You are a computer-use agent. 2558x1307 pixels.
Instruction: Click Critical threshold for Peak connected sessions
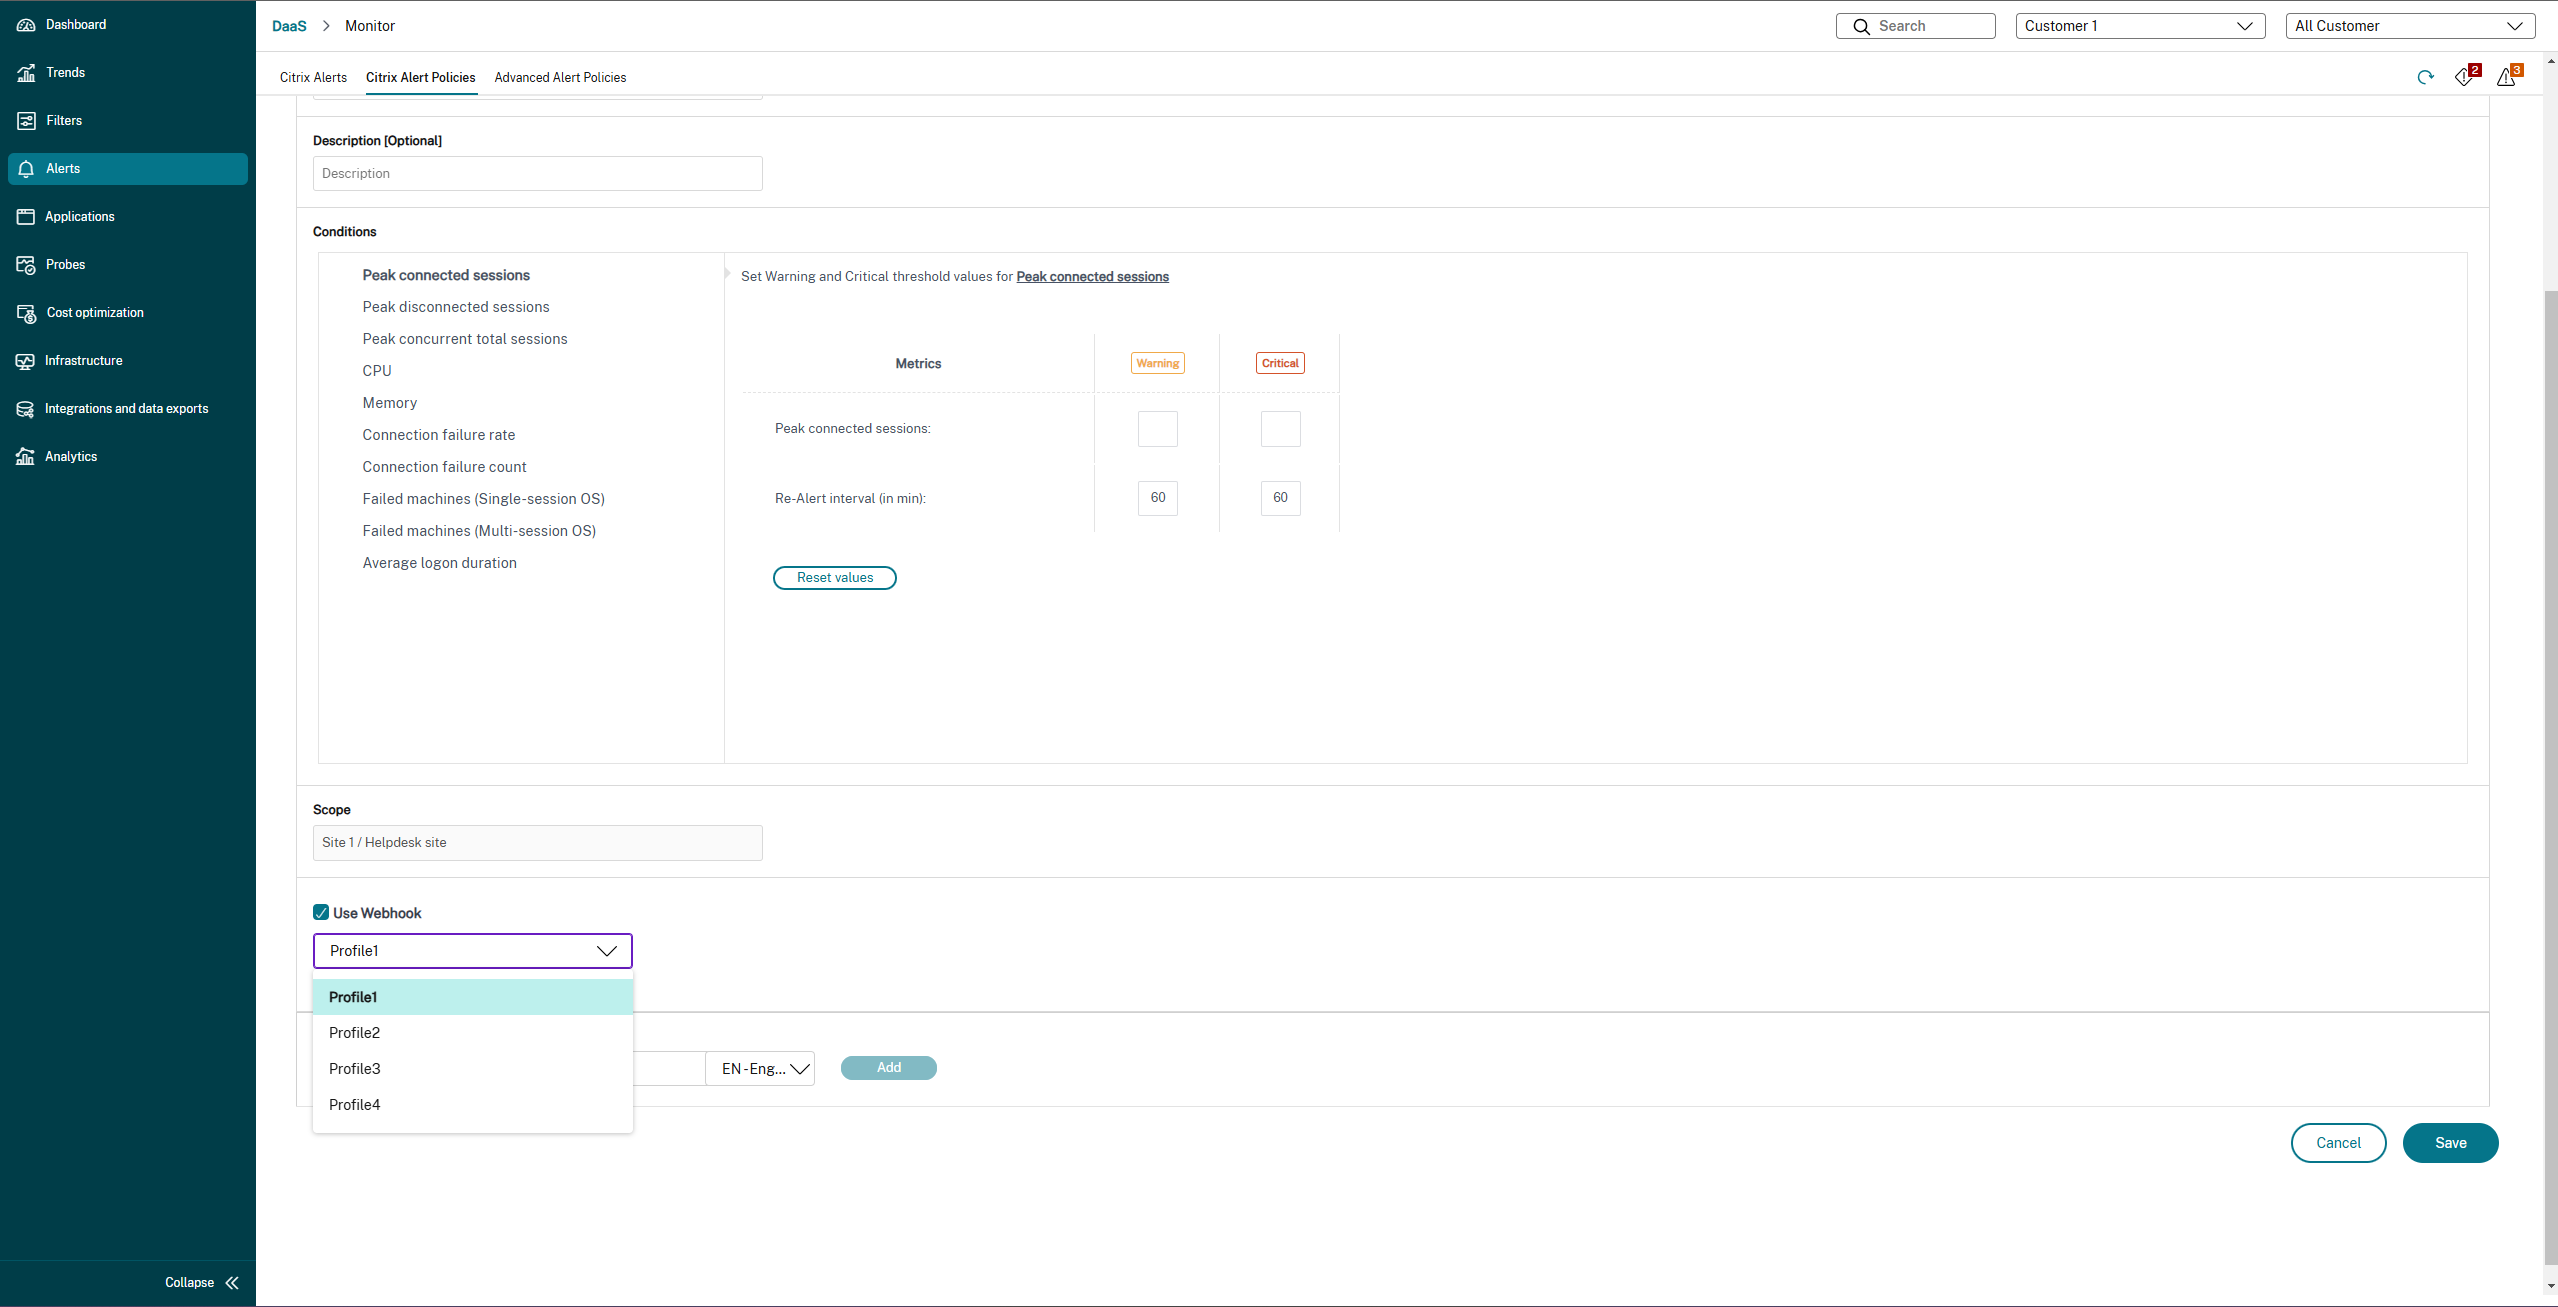(x=1281, y=429)
